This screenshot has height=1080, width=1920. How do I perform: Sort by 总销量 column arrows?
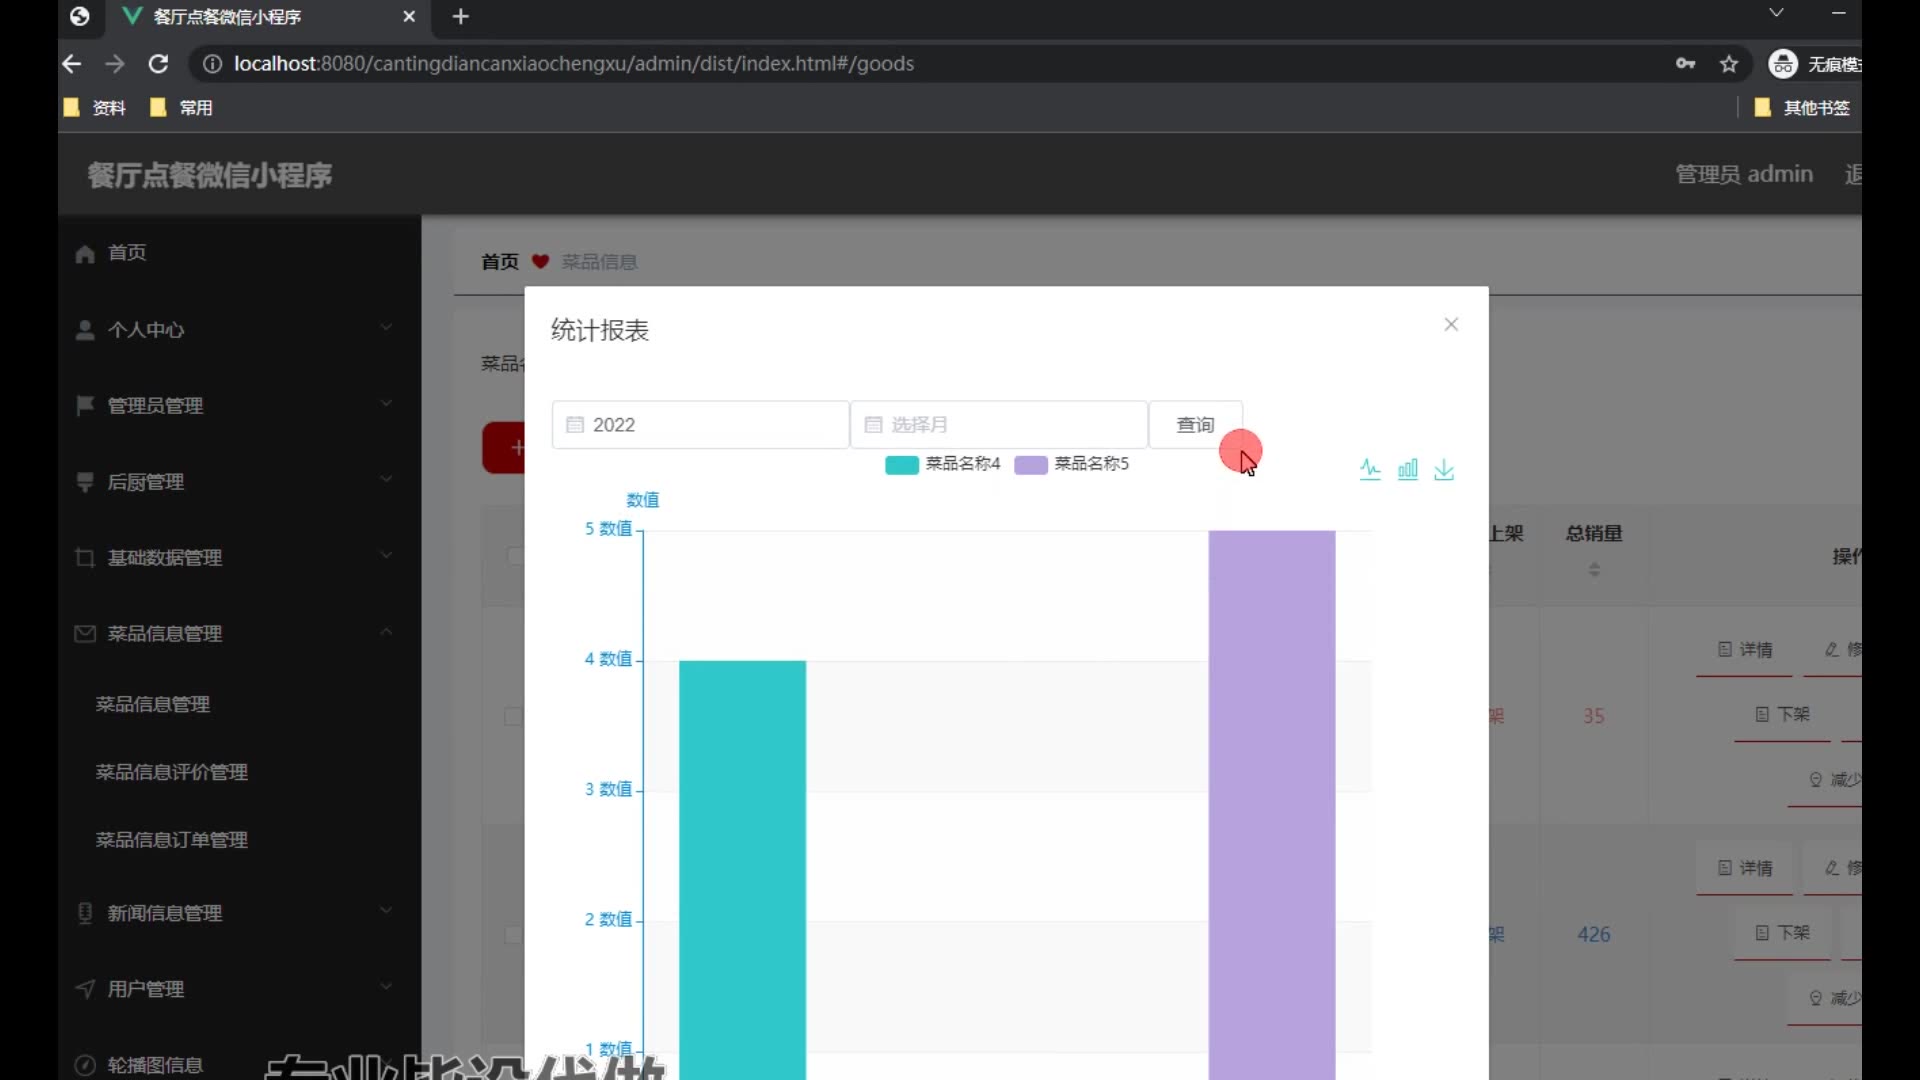click(1594, 569)
